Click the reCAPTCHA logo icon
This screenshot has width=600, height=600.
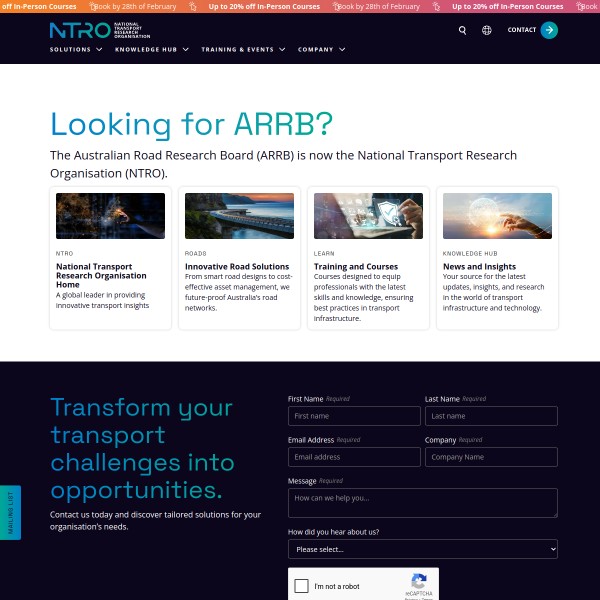[419, 581]
